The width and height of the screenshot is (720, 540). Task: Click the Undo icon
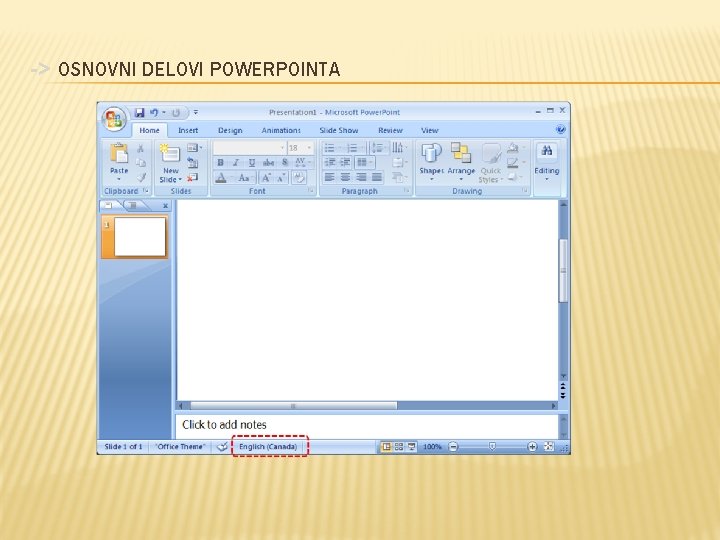(154, 112)
